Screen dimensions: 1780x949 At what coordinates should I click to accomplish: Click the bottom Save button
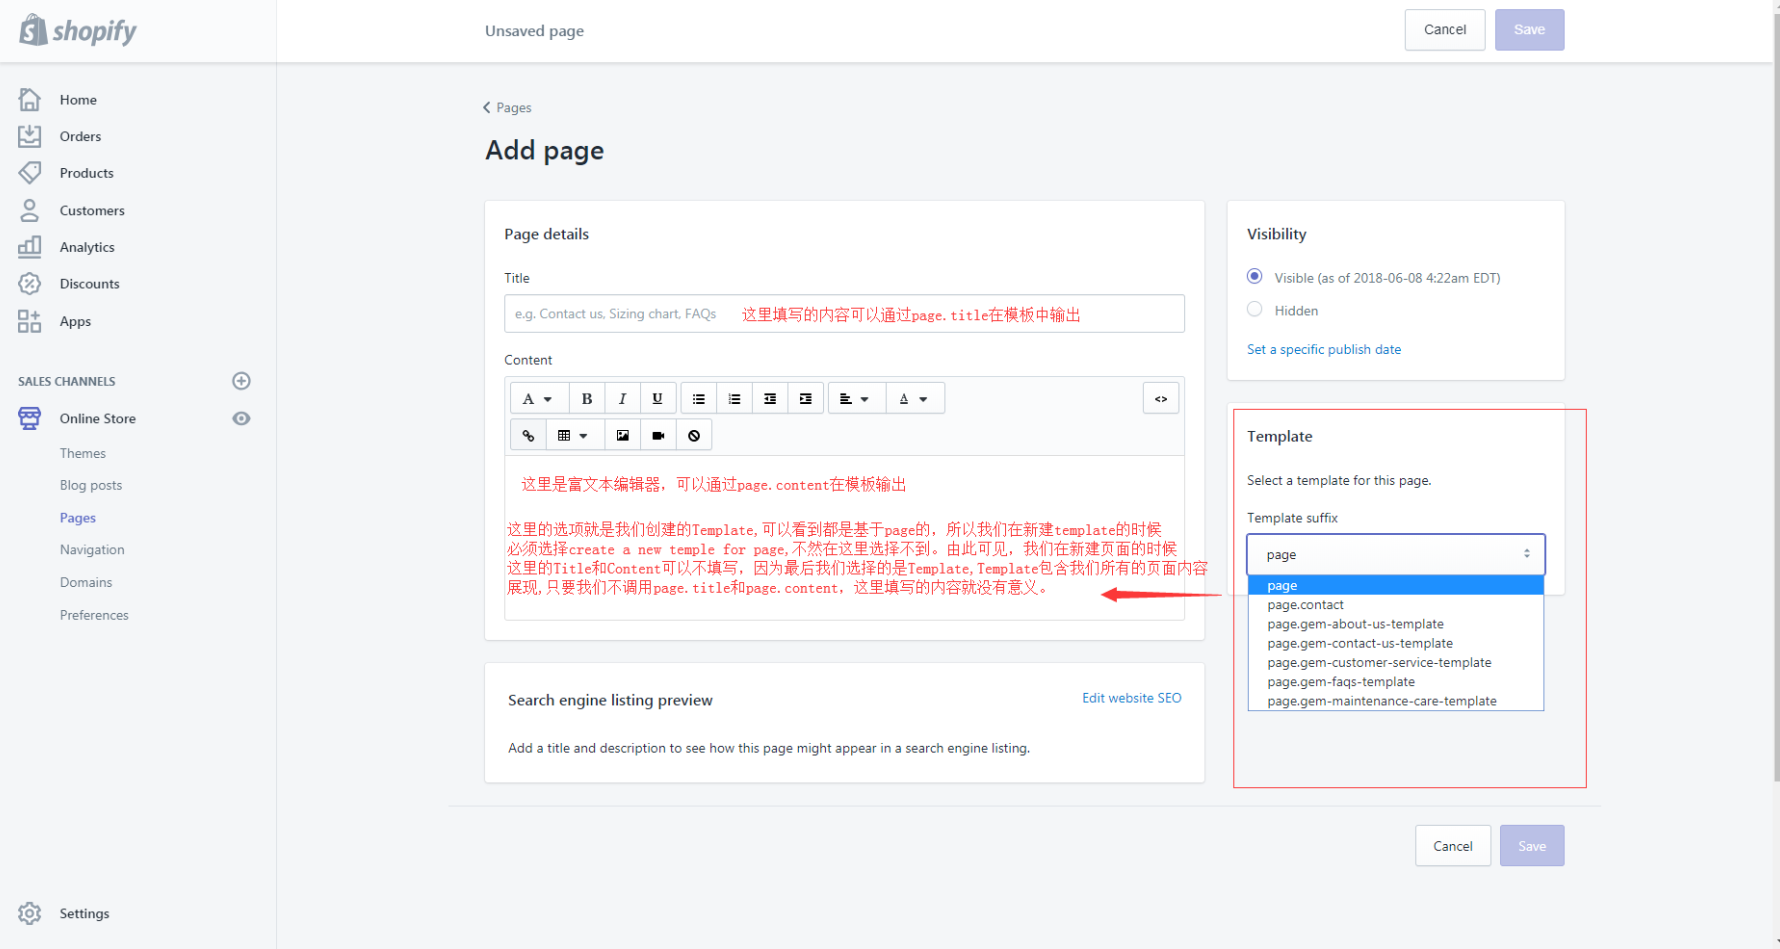tap(1531, 846)
